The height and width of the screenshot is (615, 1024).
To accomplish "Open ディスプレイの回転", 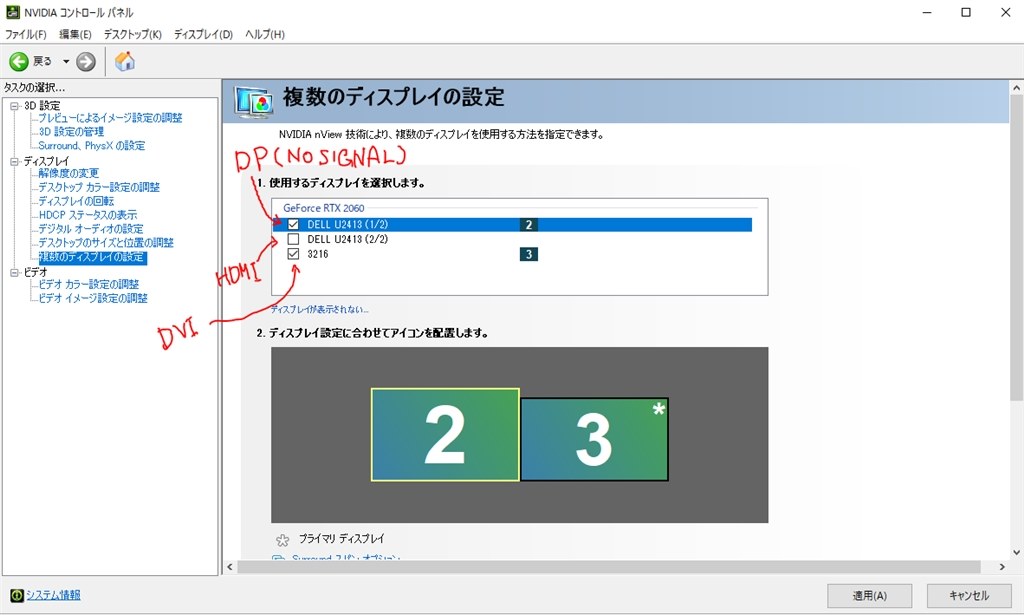I will pyautogui.click(x=76, y=201).
